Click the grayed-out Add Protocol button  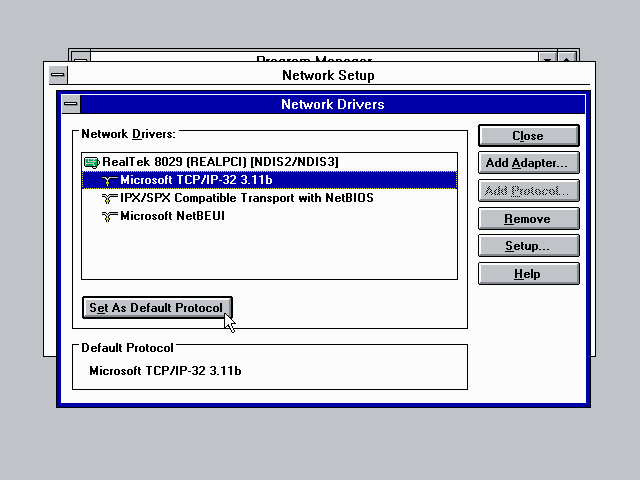coord(529,191)
